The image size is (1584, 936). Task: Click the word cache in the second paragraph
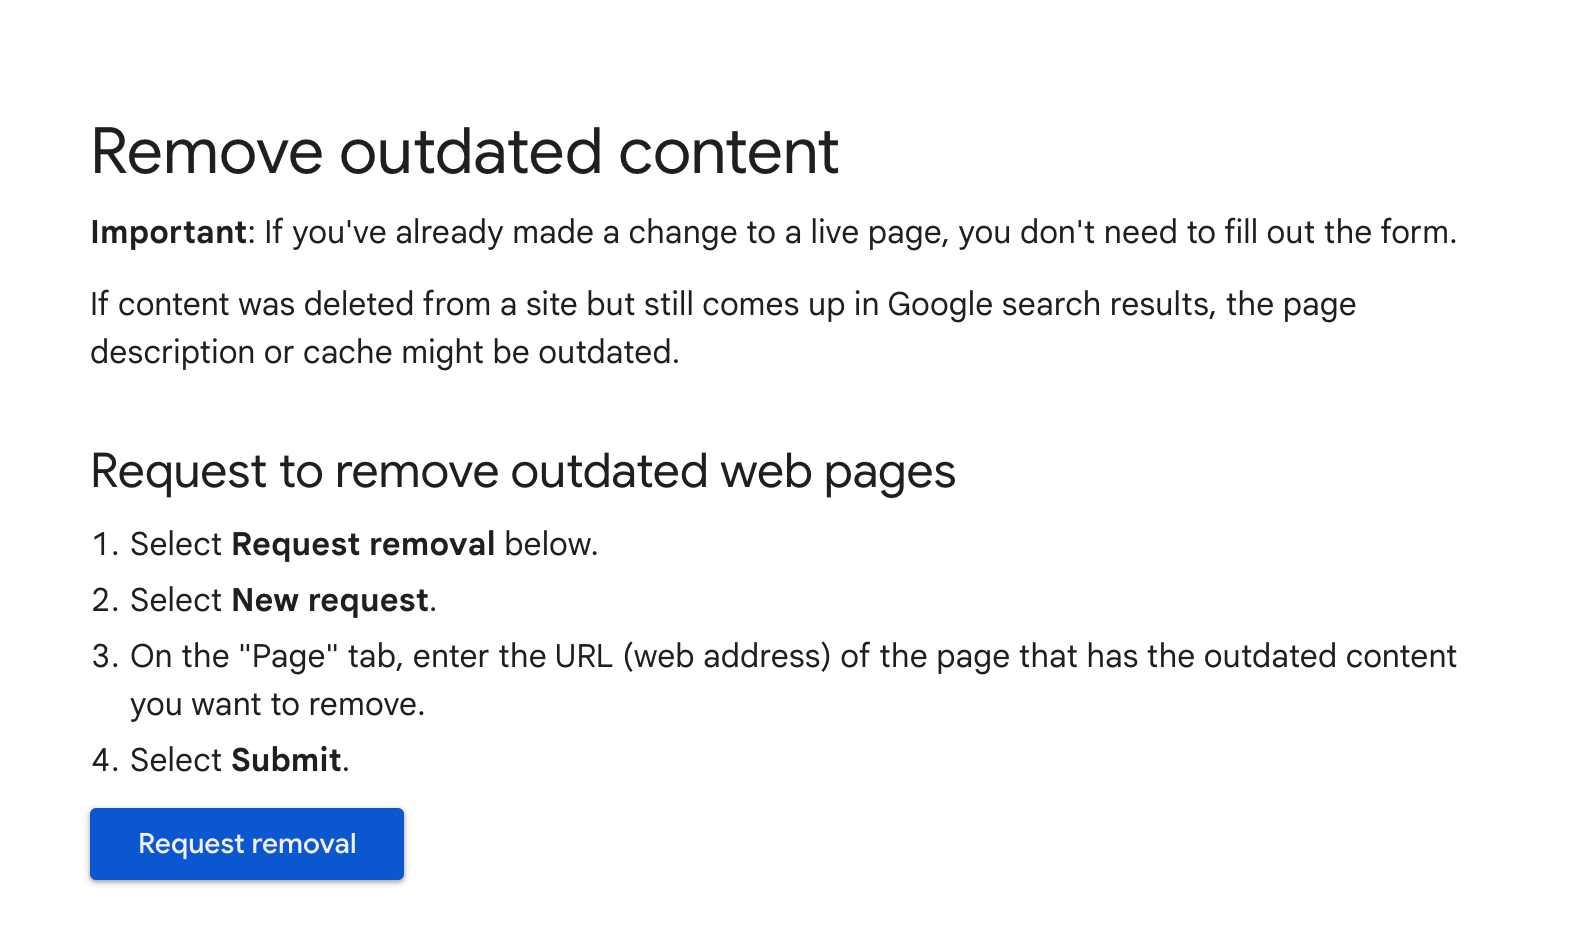point(344,351)
